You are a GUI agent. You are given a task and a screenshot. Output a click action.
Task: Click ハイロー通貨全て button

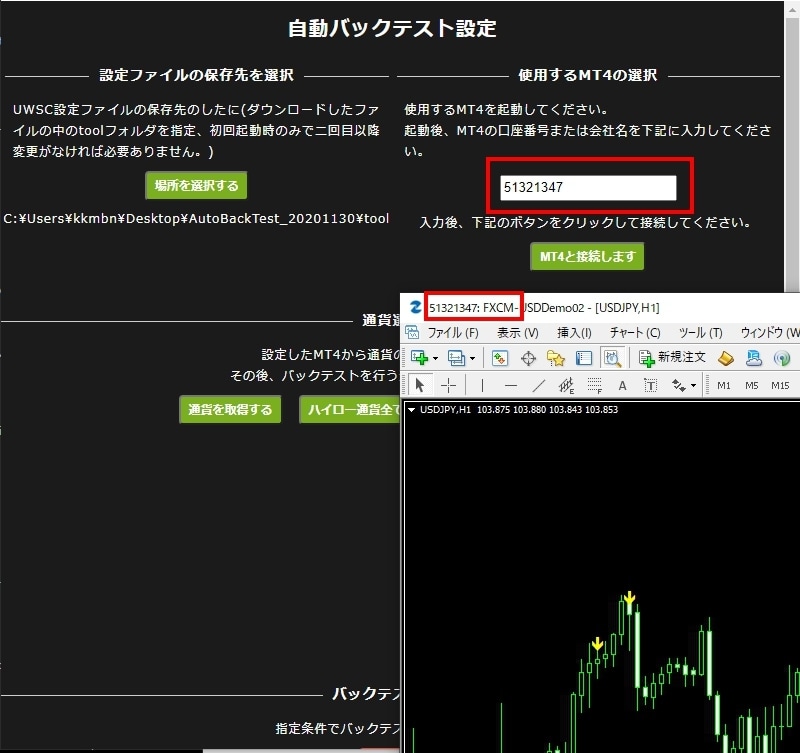[x=350, y=409]
